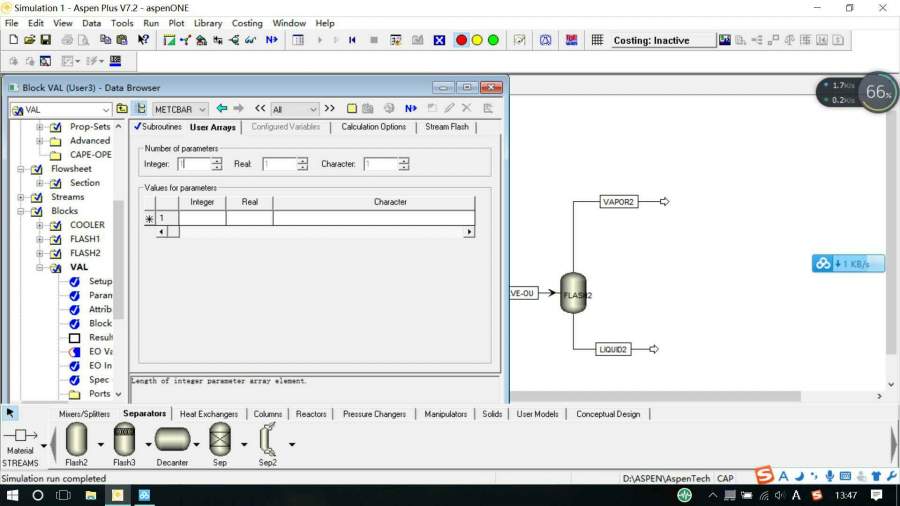Click the red circle toolbar indicator

pyautogui.click(x=461, y=40)
